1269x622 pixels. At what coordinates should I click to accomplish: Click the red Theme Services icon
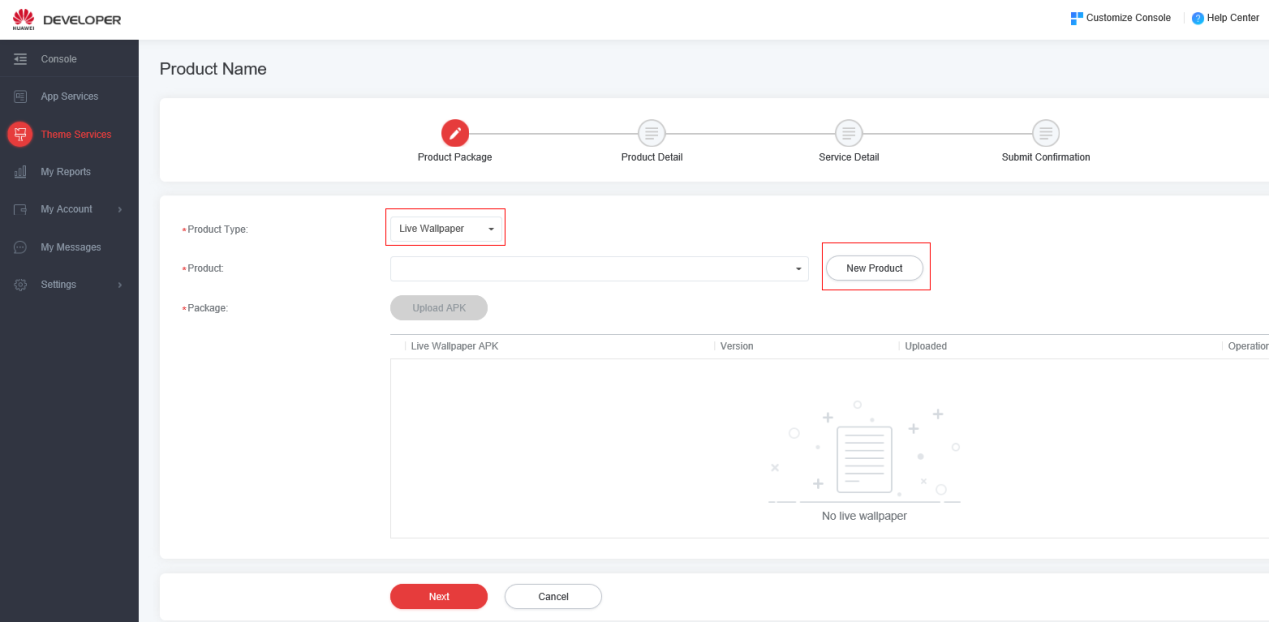pyautogui.click(x=20, y=134)
